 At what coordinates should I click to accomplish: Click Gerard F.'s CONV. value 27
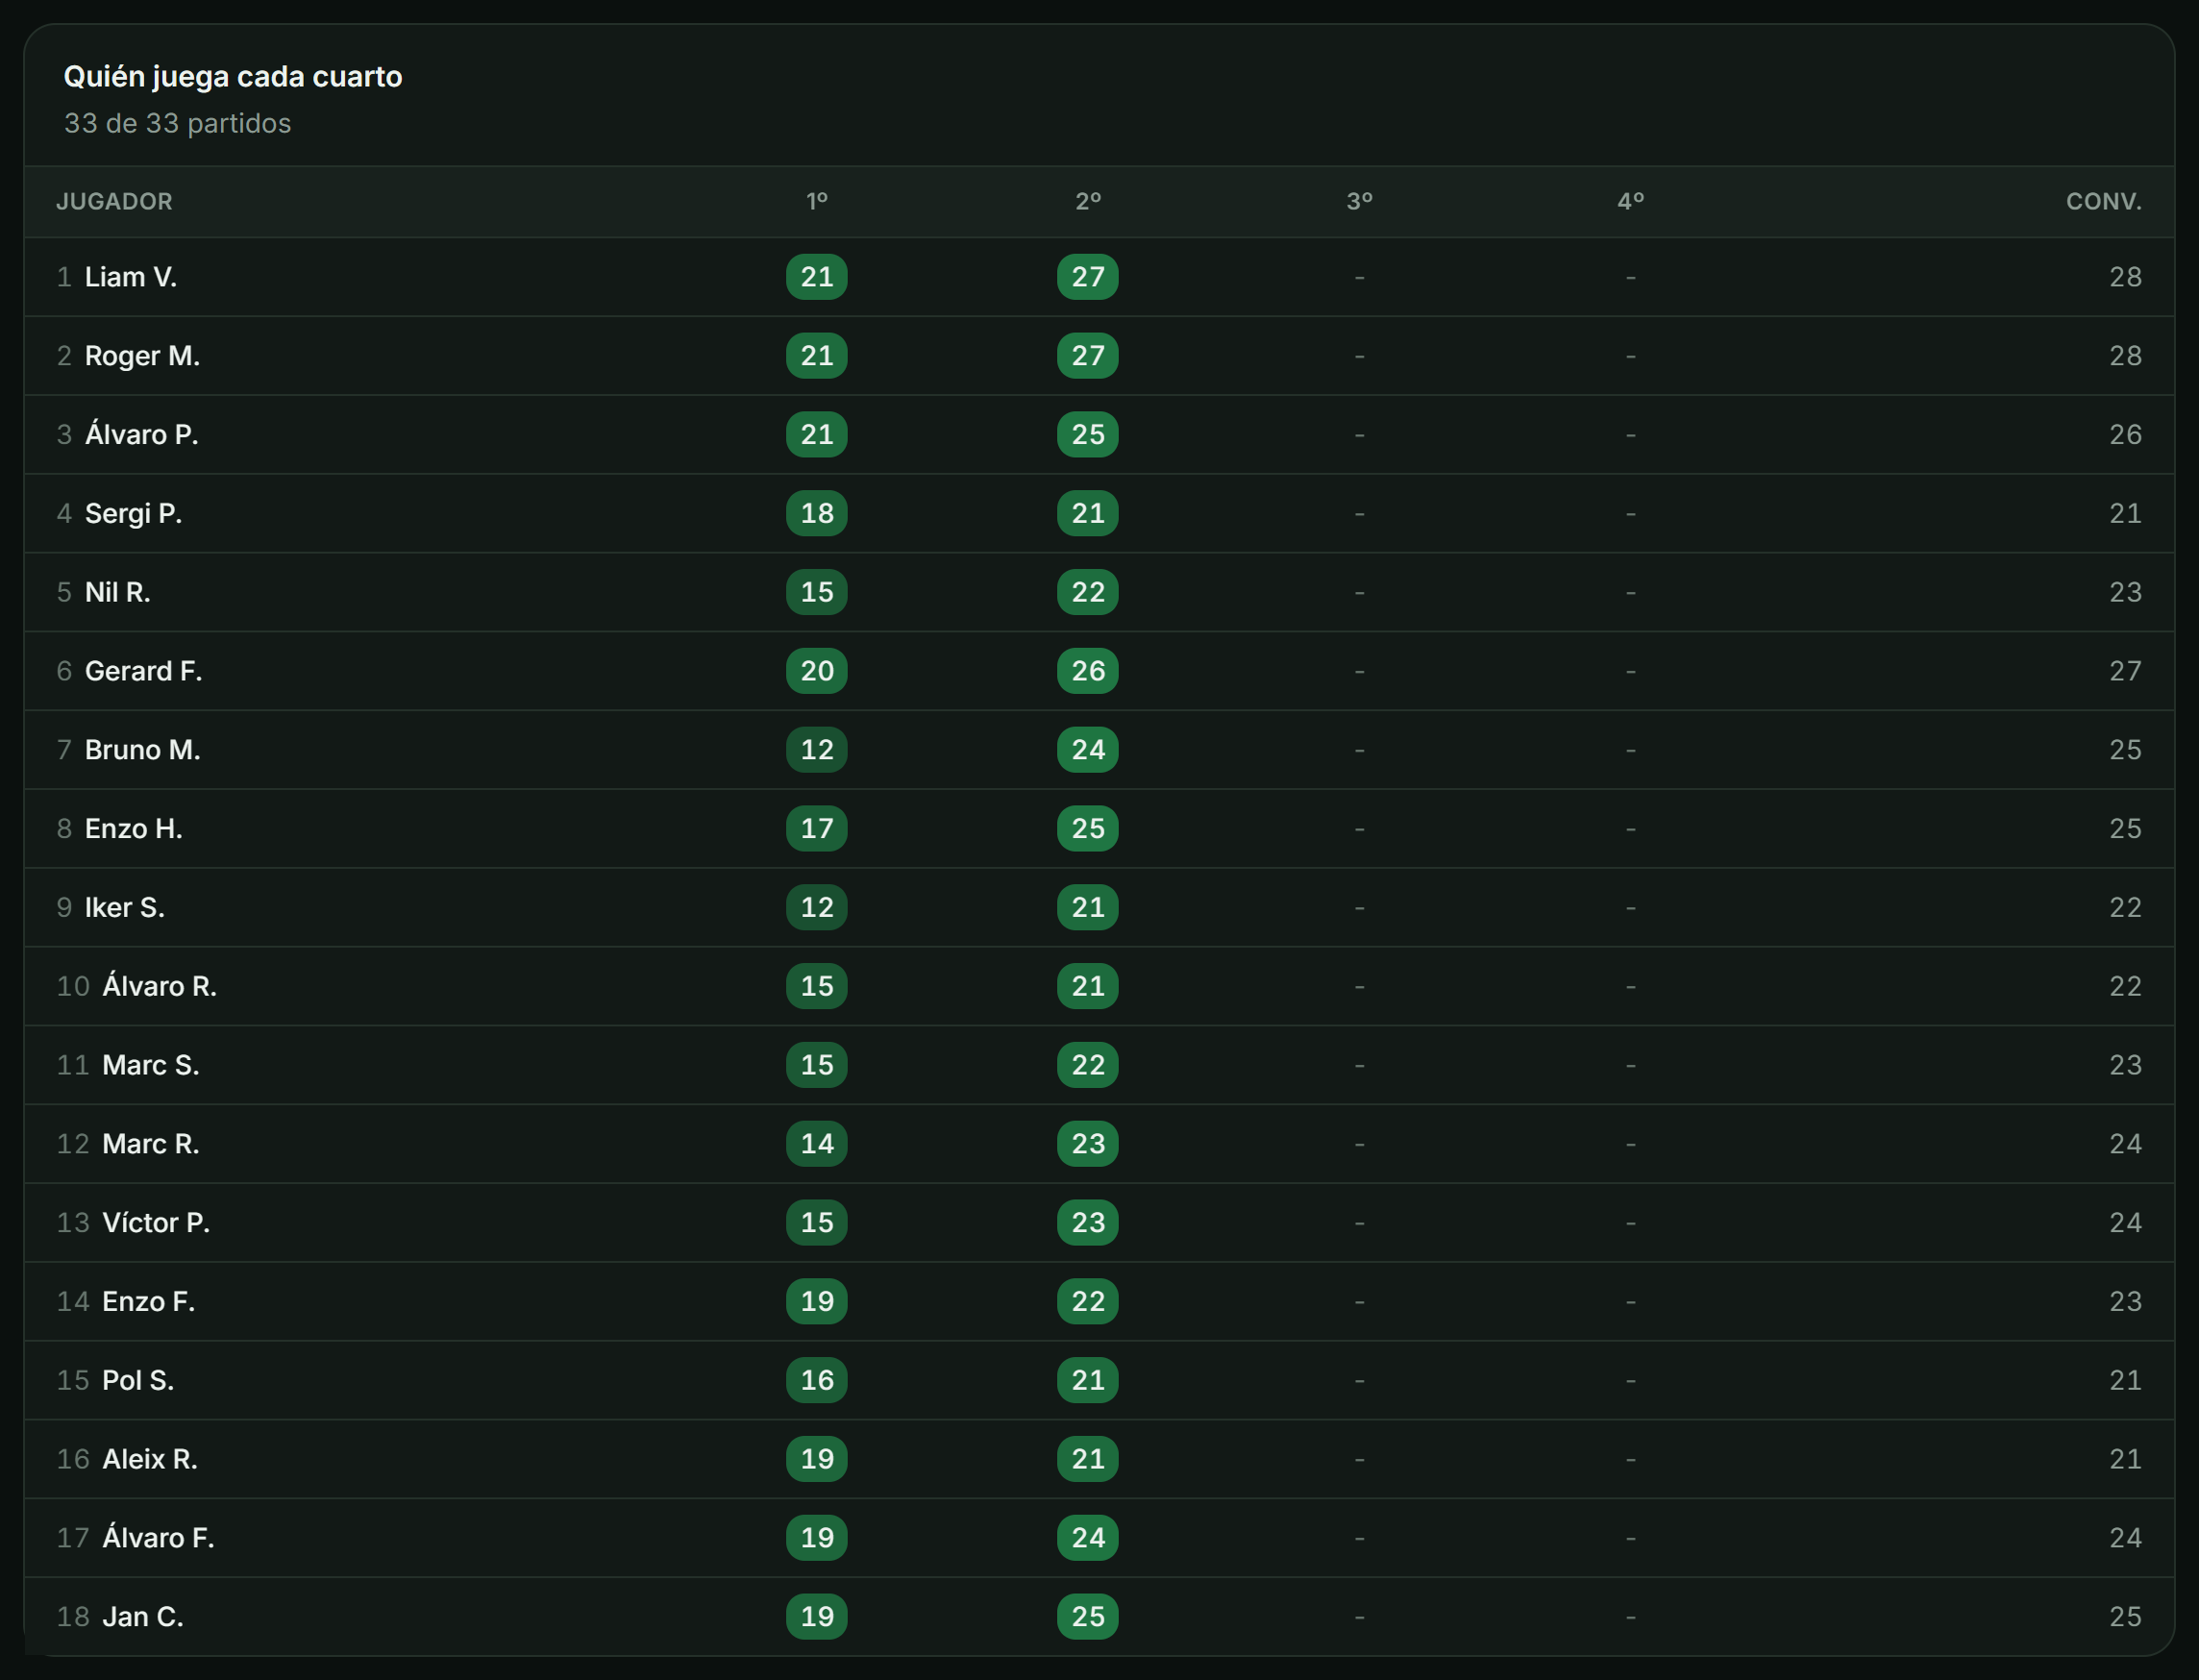pyautogui.click(x=2125, y=671)
